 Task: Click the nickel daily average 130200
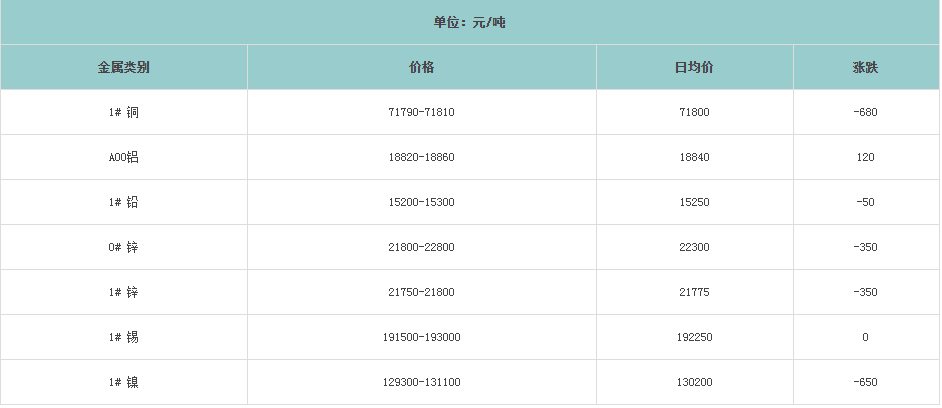694,382
